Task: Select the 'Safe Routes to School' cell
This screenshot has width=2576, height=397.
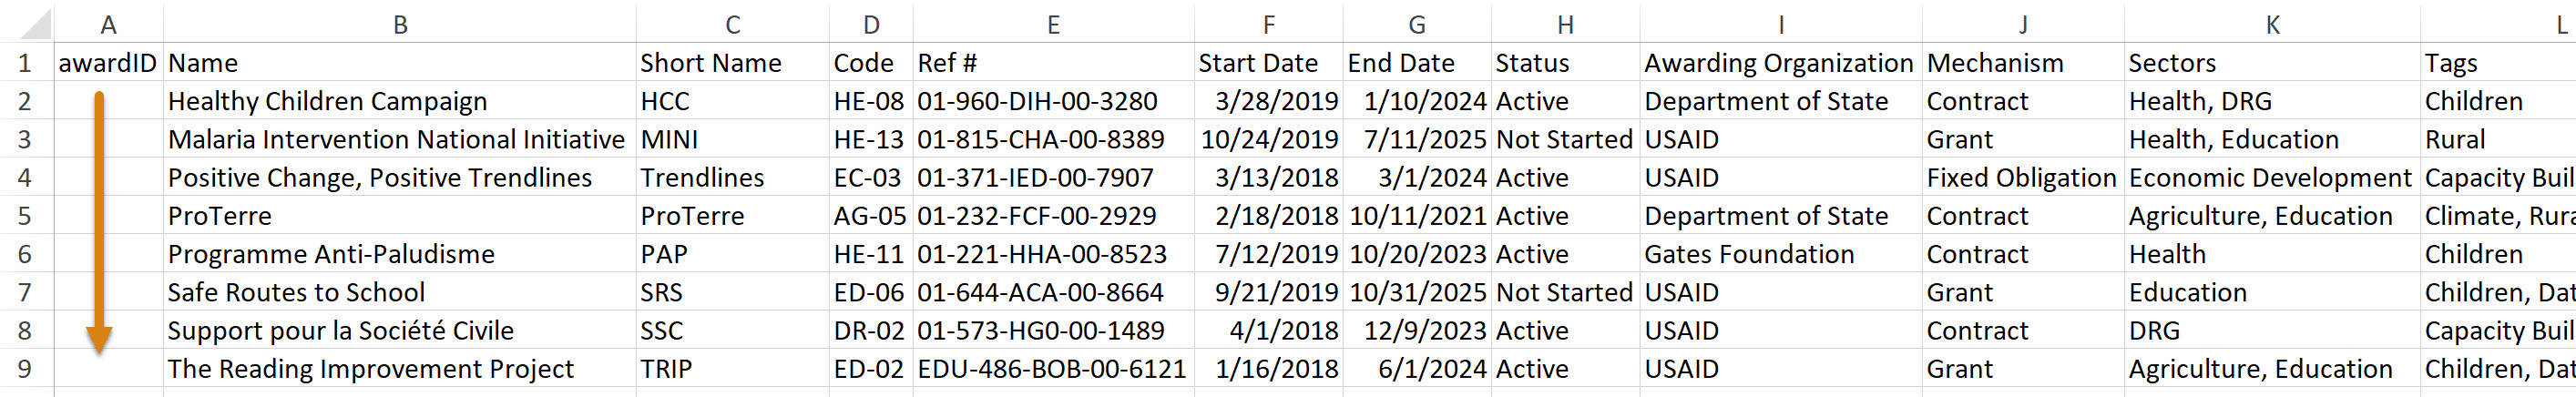Action: 296,293
